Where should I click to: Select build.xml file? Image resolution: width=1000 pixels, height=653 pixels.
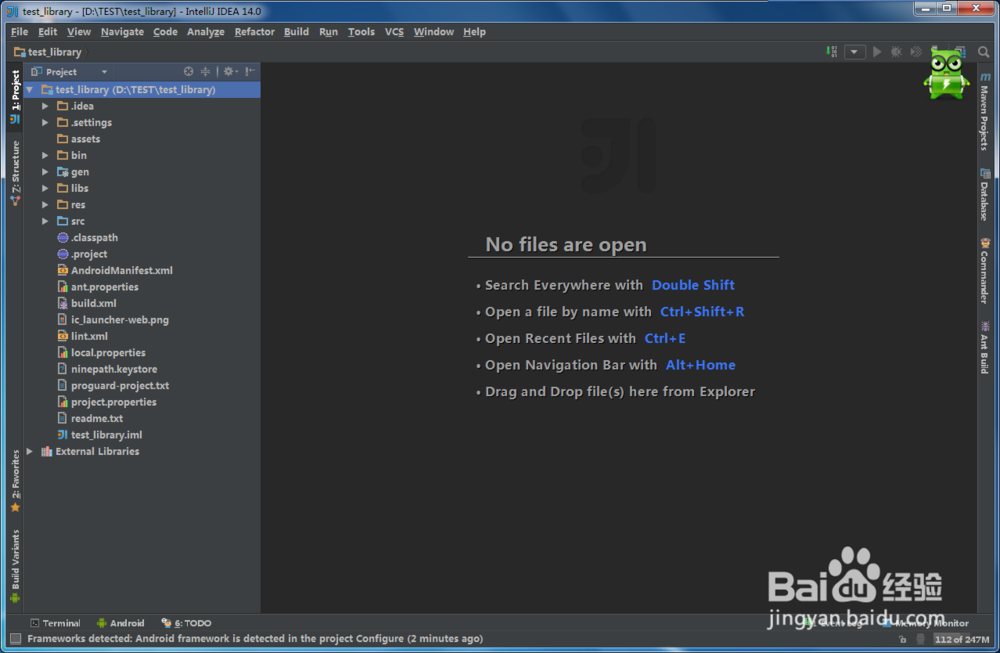point(87,304)
